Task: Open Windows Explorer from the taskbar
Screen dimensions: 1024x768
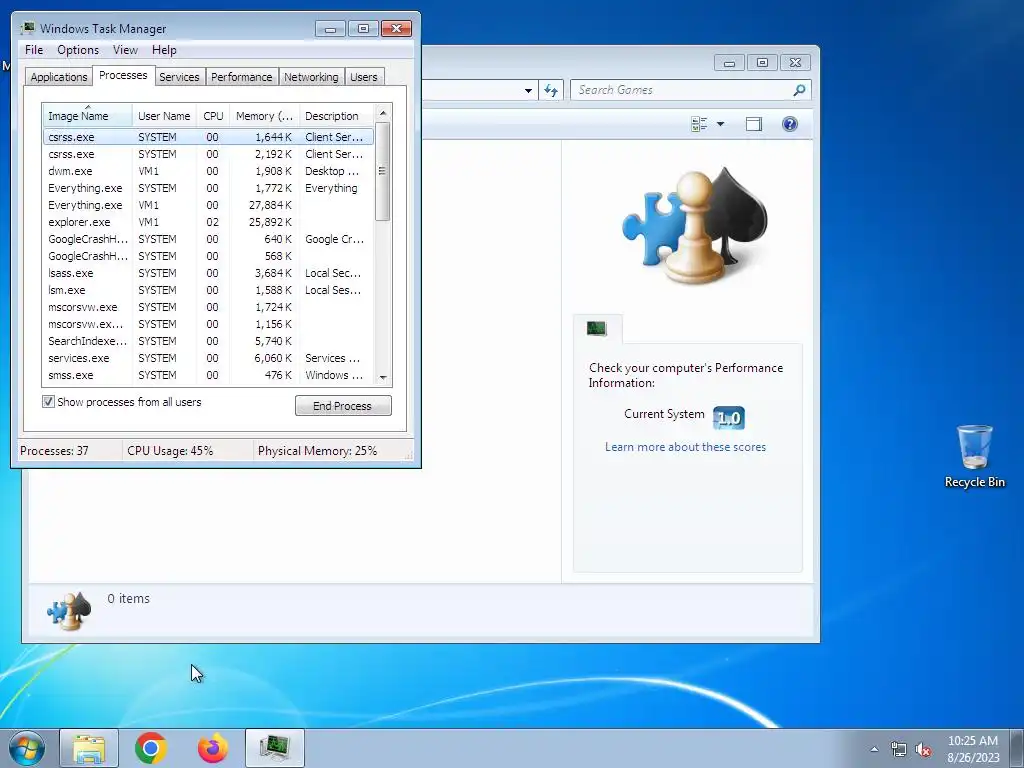Action: pyautogui.click(x=89, y=748)
